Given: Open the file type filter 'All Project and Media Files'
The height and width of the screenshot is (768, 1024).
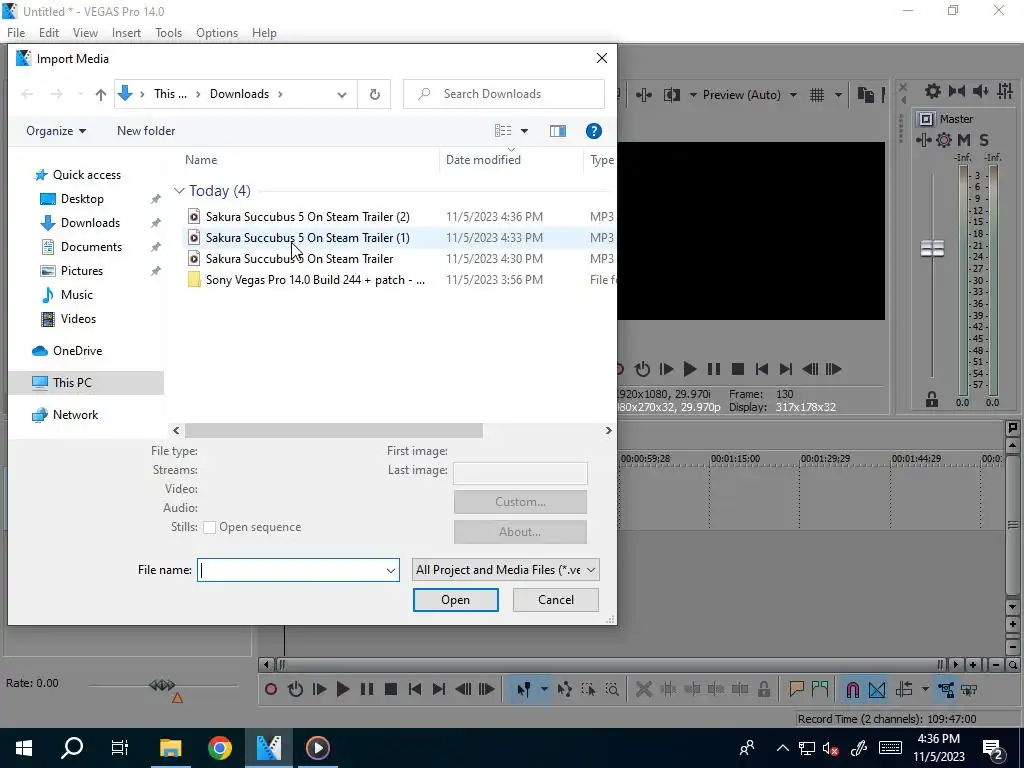Looking at the screenshot, I should 506,570.
